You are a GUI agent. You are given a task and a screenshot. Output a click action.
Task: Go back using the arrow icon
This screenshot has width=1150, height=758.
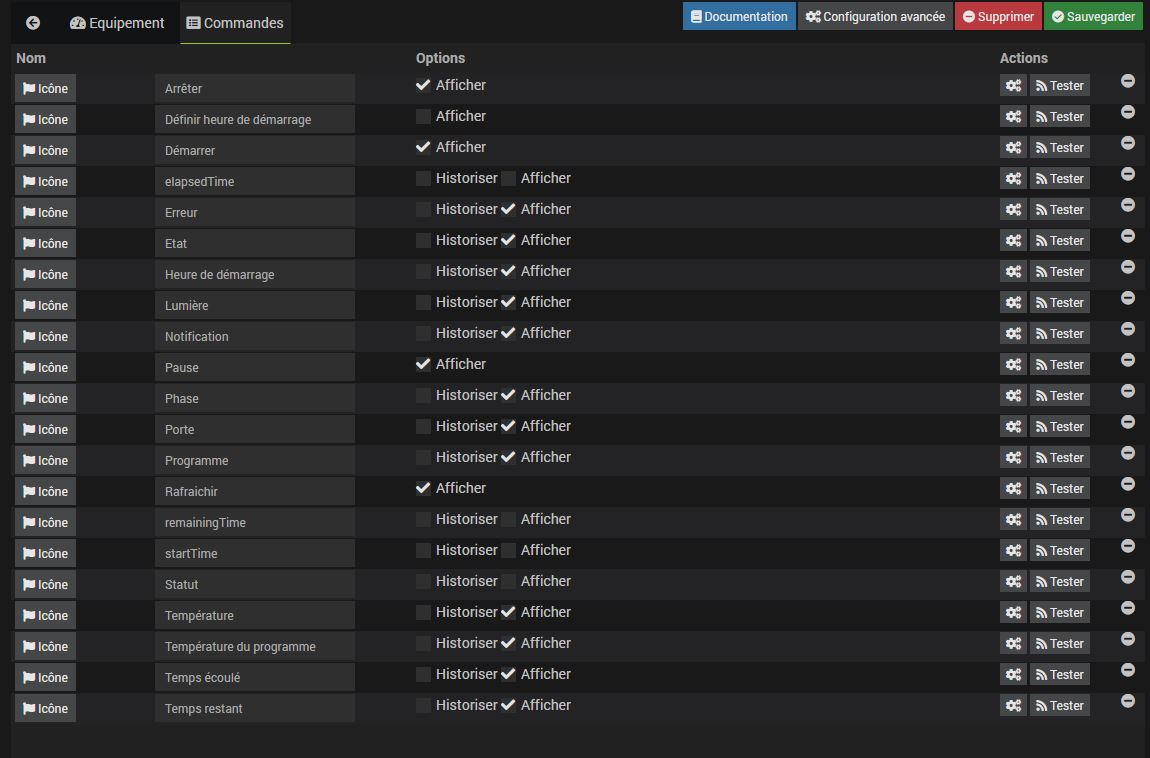(x=33, y=23)
